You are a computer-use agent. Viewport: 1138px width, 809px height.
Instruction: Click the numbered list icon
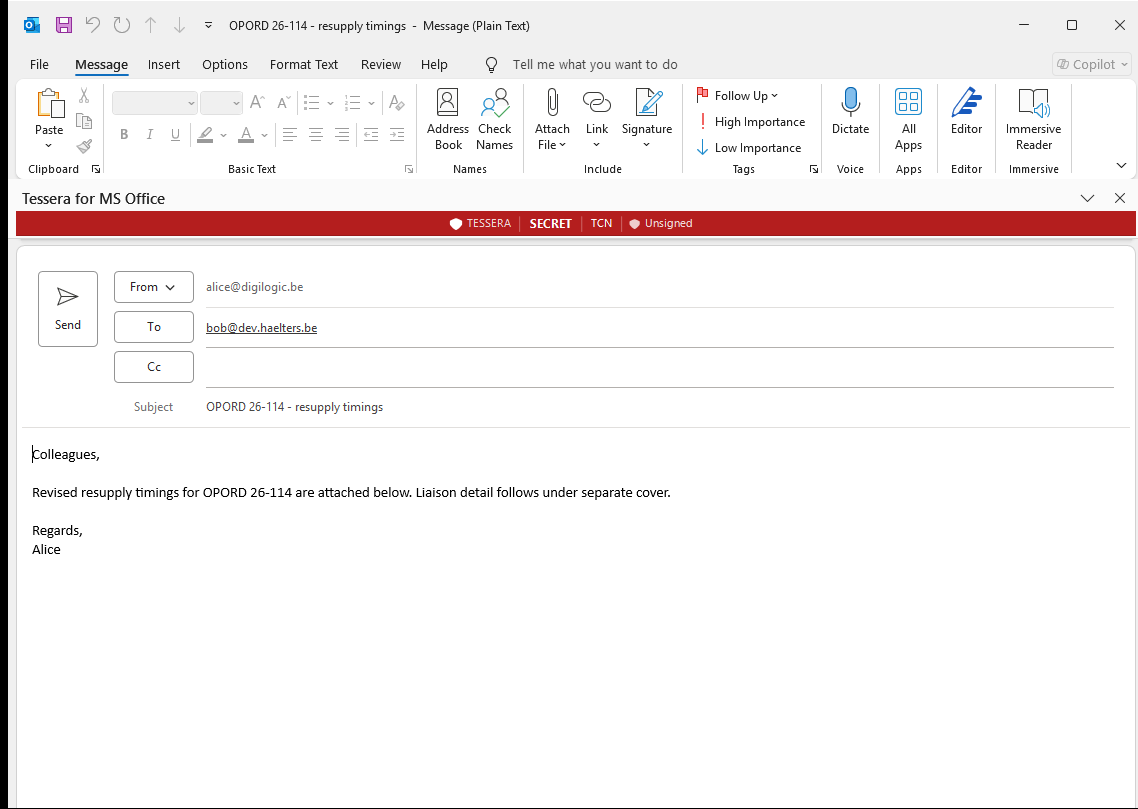coord(353,103)
